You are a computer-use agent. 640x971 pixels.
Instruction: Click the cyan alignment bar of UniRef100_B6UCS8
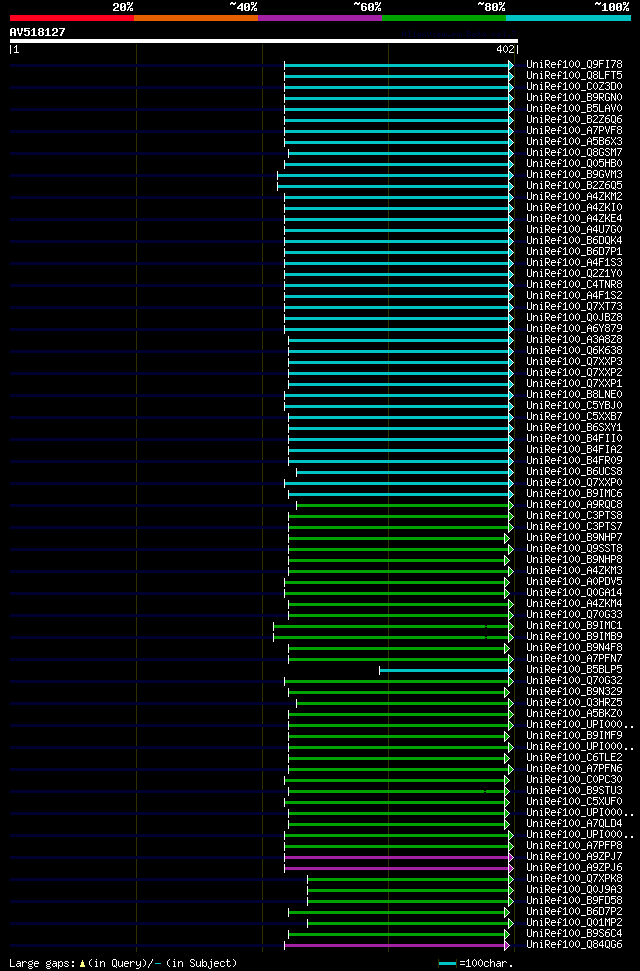point(405,472)
